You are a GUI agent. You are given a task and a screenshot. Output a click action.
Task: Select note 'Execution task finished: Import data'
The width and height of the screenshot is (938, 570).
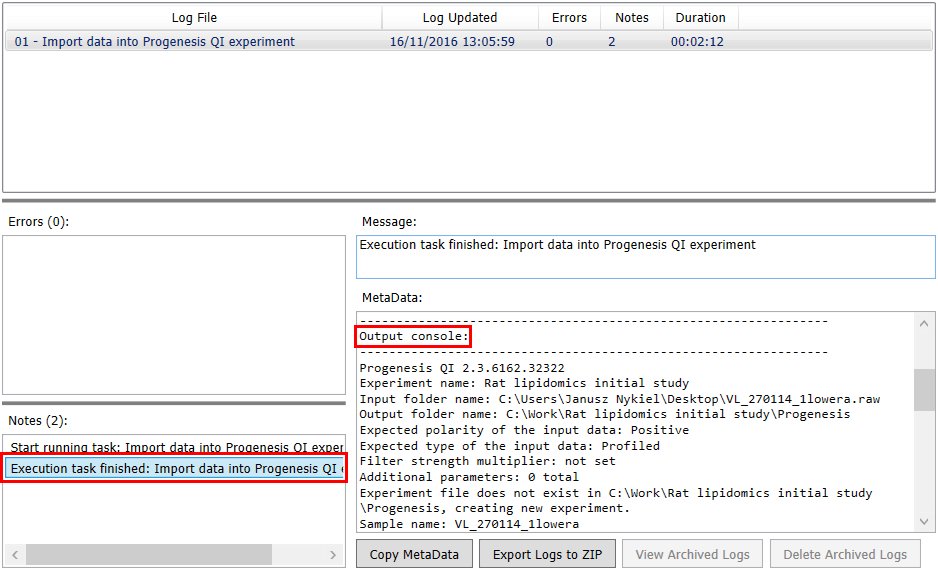click(x=175, y=468)
